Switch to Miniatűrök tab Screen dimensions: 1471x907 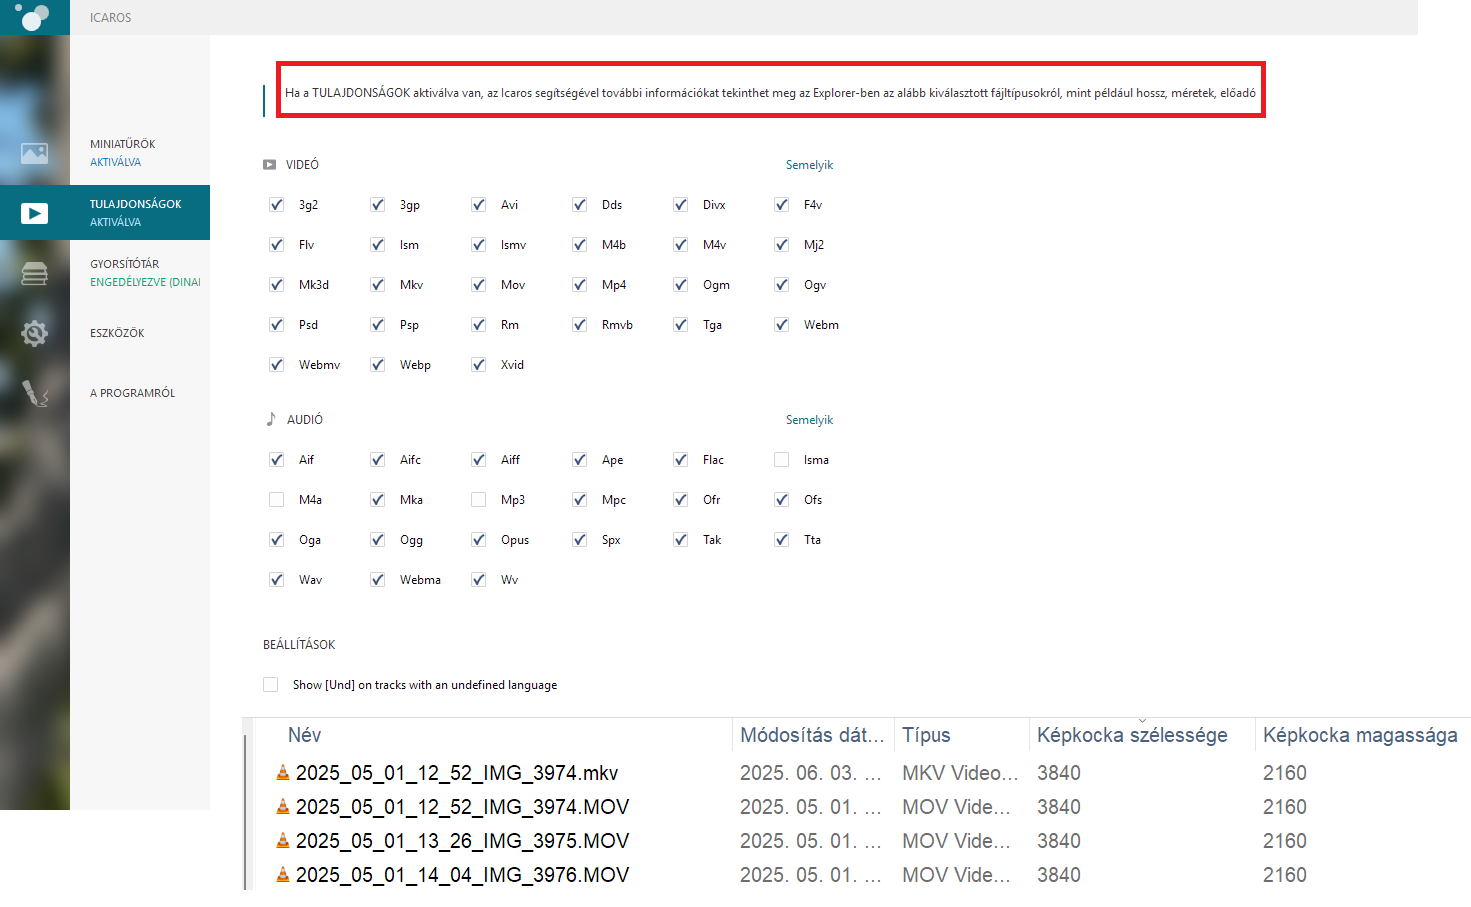[x=140, y=153]
